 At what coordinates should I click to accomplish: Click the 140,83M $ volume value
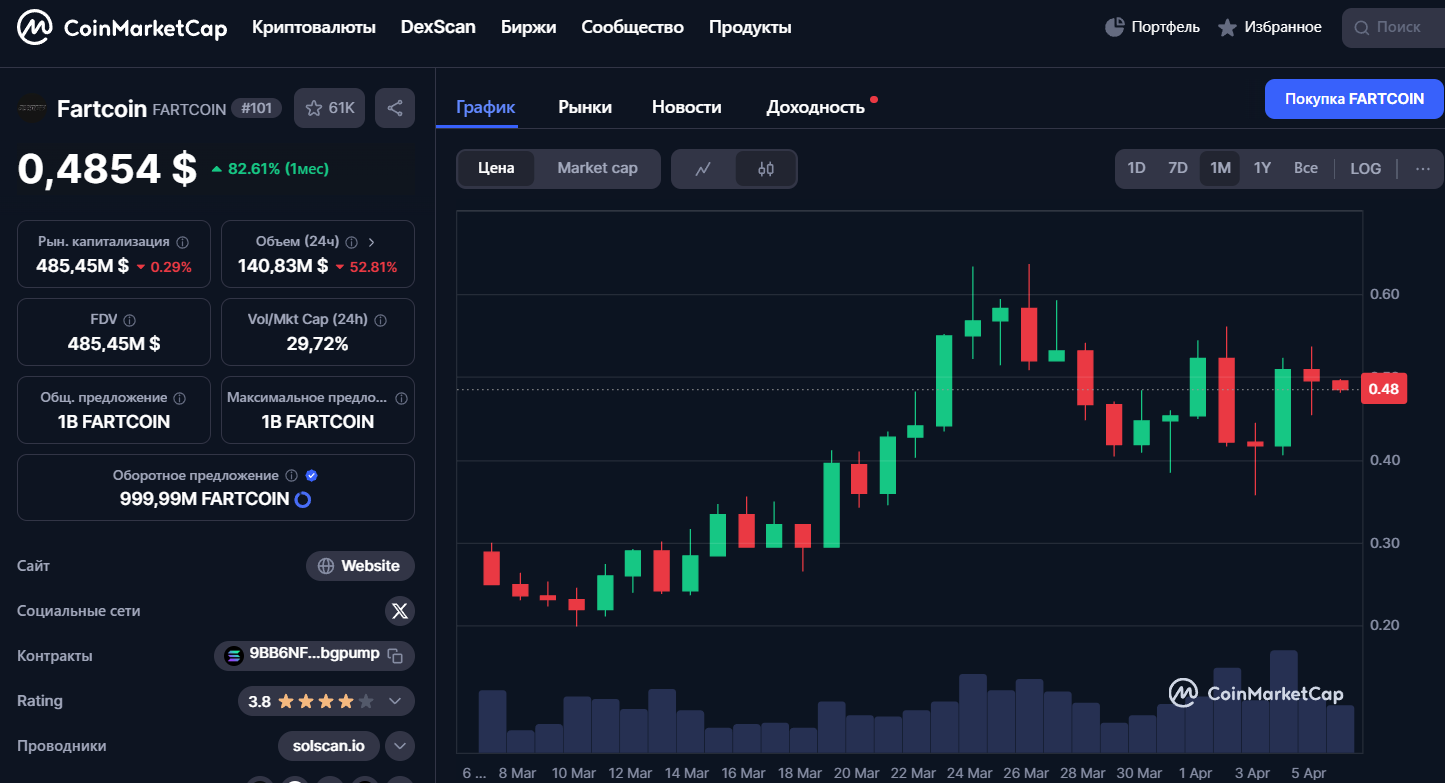(x=283, y=266)
